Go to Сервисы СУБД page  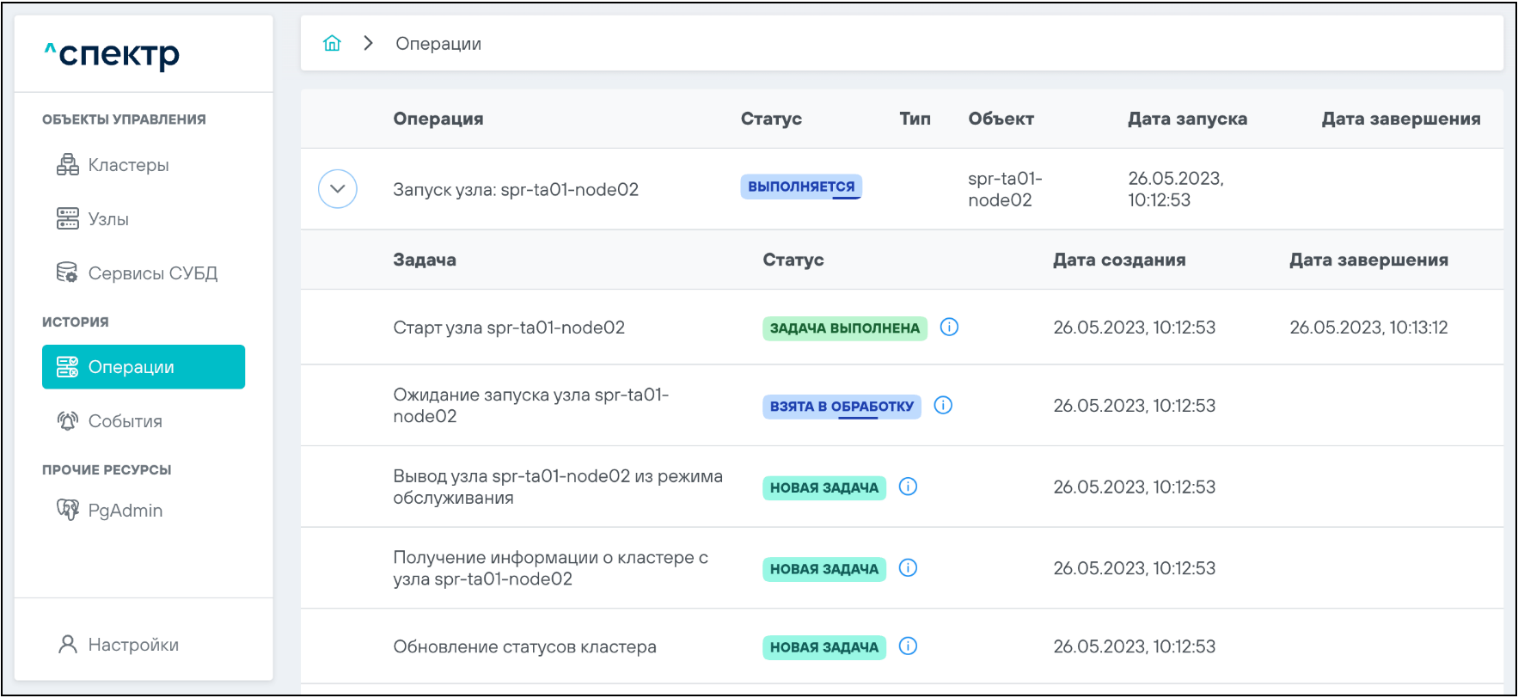click(x=151, y=273)
